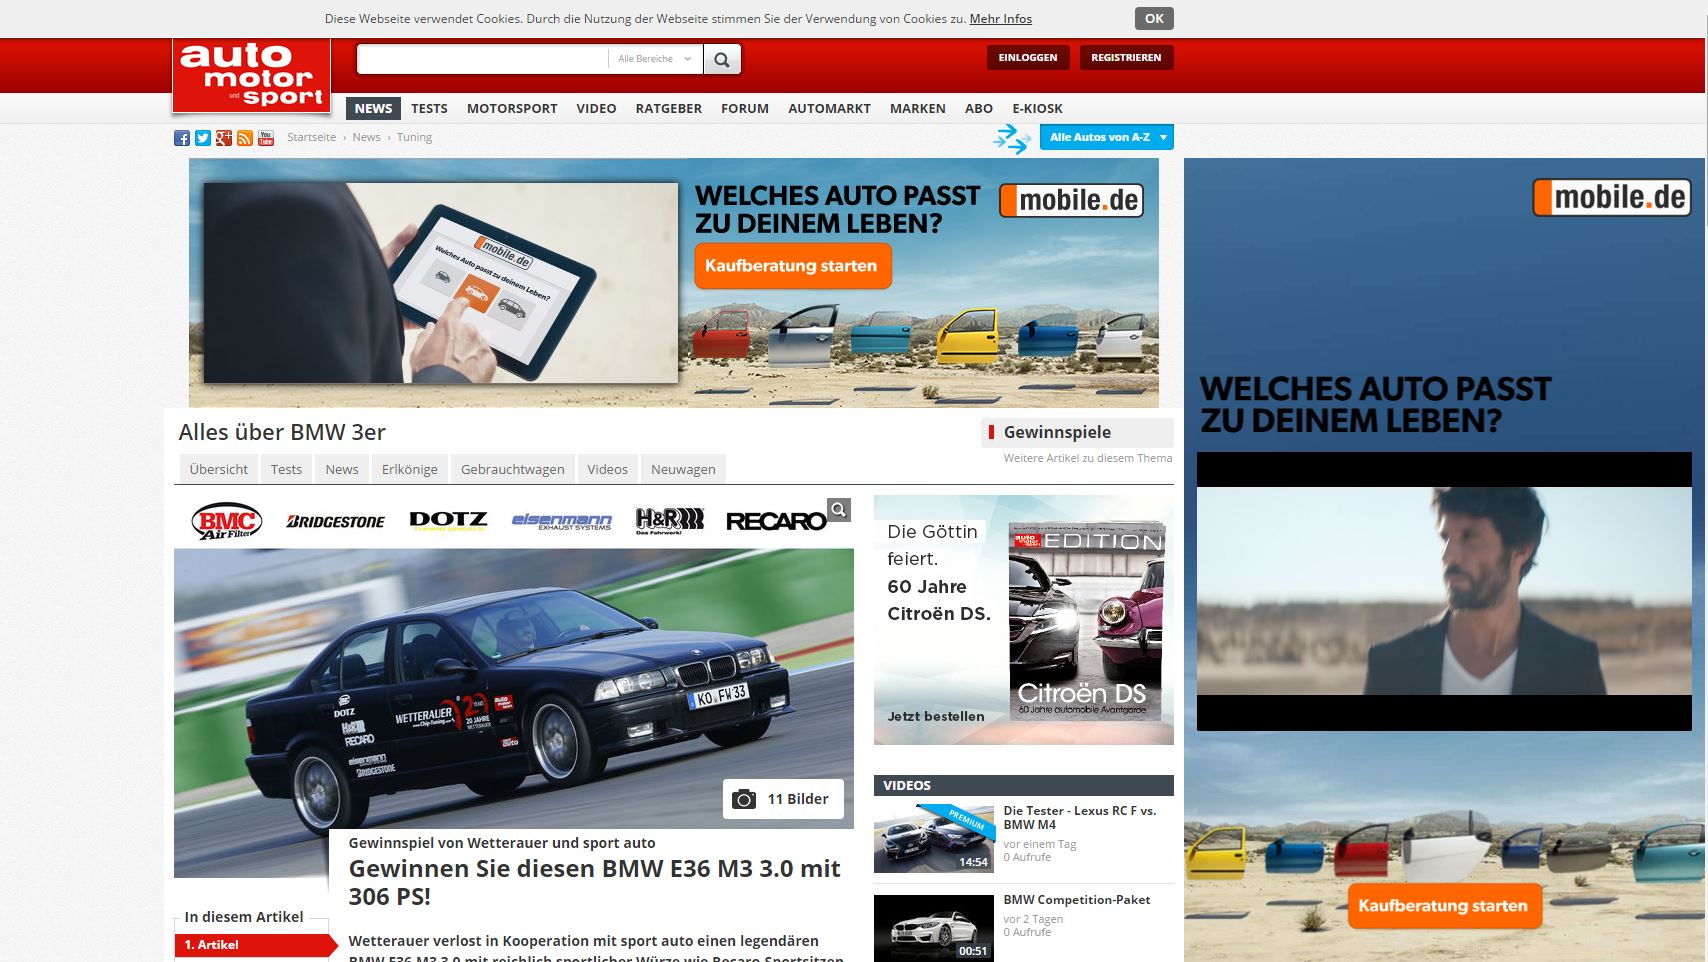The height and width of the screenshot is (962, 1708).
Task: Click the Jetzt bestellen Citroën DS link
Action: click(x=936, y=716)
